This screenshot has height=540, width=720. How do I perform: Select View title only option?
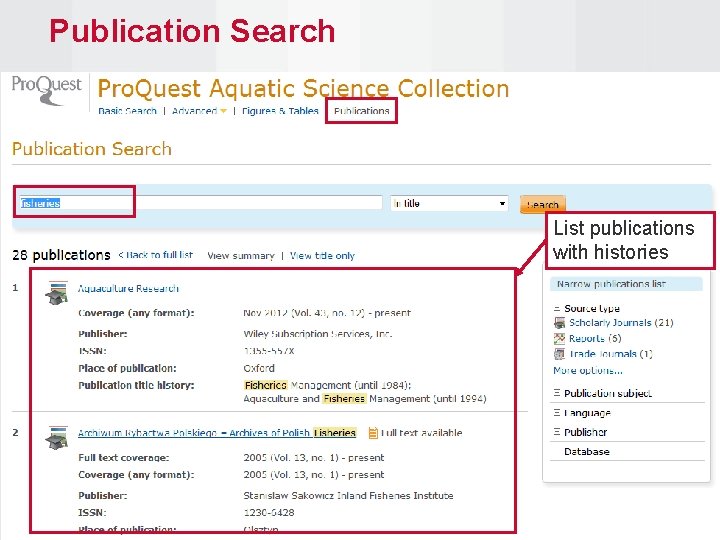[322, 256]
